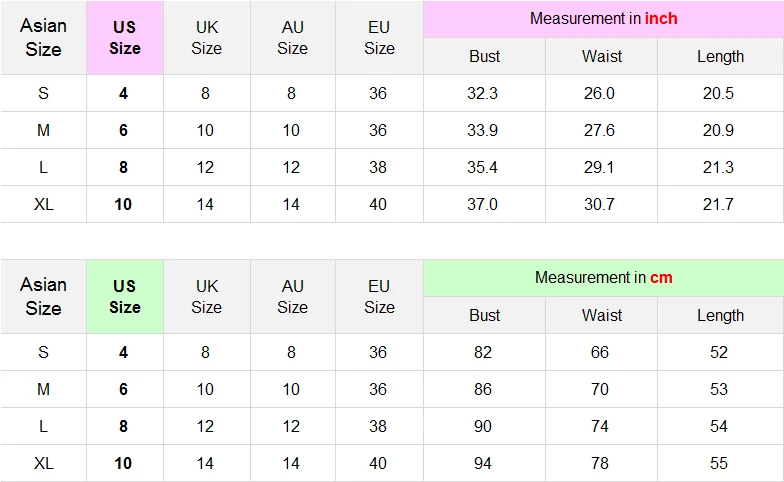Viewport: 784px width, 482px height.
Task: Click the UK Size header in top table
Action: coord(206,38)
